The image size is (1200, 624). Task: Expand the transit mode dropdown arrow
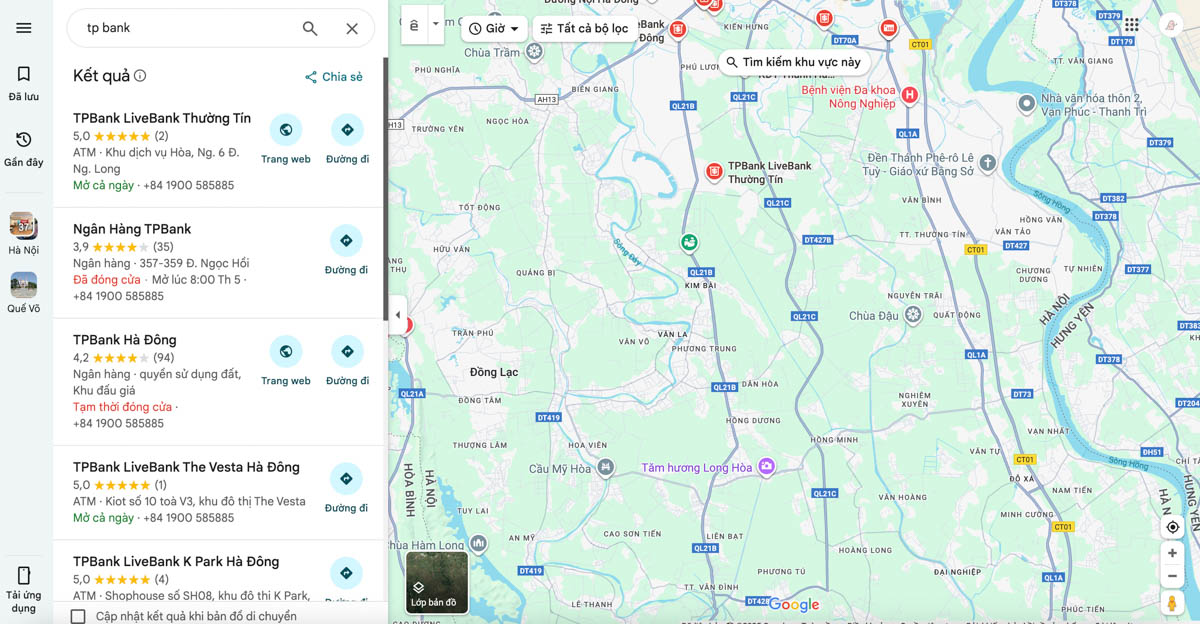click(435, 25)
